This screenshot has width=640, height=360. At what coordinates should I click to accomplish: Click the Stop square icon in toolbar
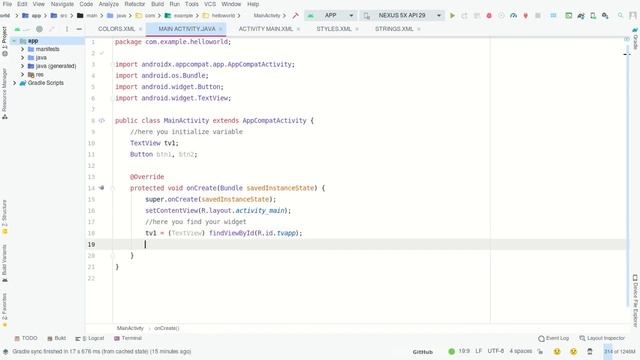[538, 16]
